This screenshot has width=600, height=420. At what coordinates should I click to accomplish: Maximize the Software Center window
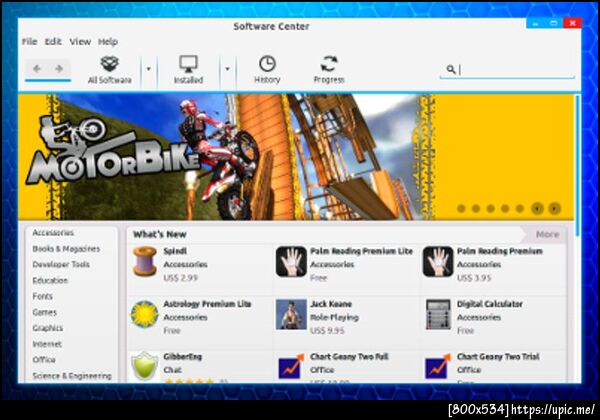tap(553, 23)
